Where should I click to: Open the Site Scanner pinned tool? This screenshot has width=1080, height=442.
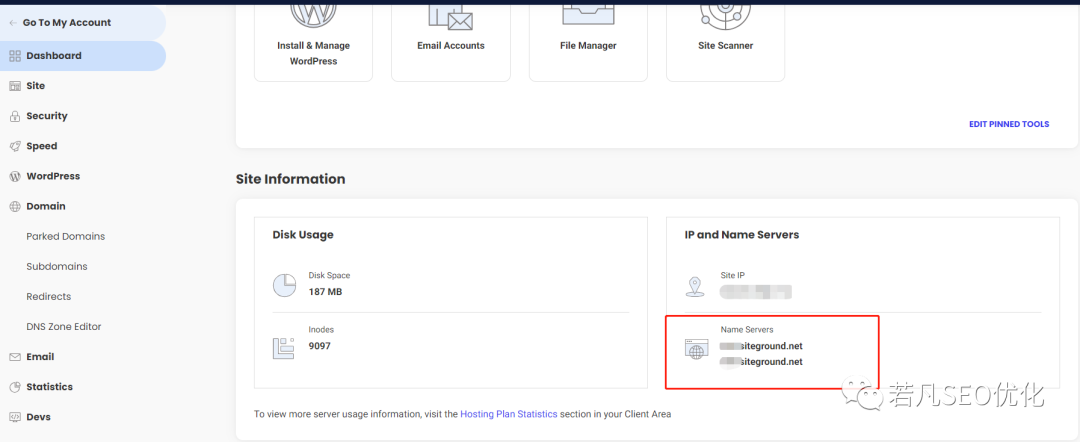725,41
